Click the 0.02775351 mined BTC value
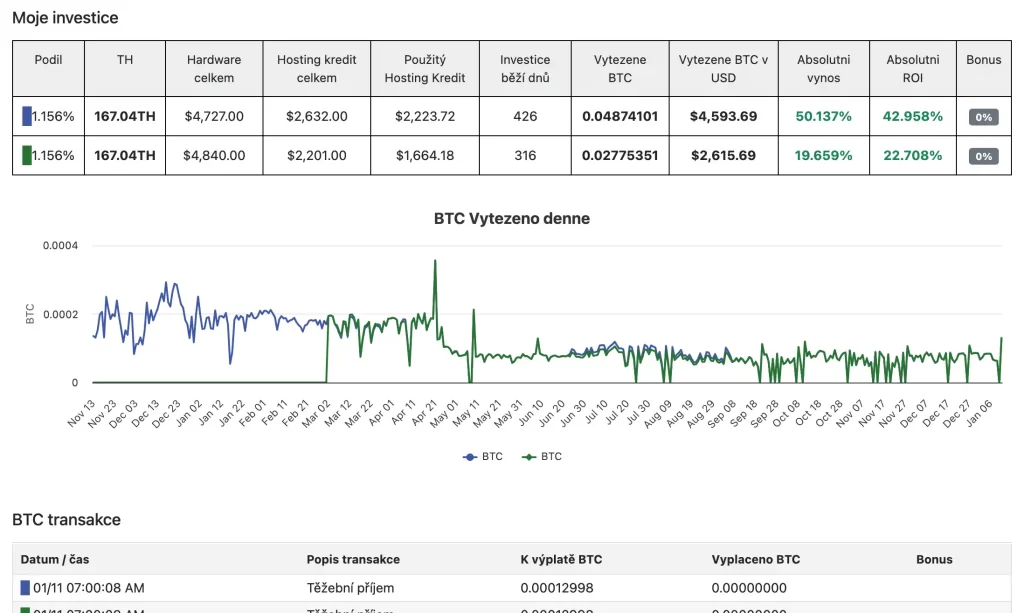The height and width of the screenshot is (613, 1024). [620, 155]
